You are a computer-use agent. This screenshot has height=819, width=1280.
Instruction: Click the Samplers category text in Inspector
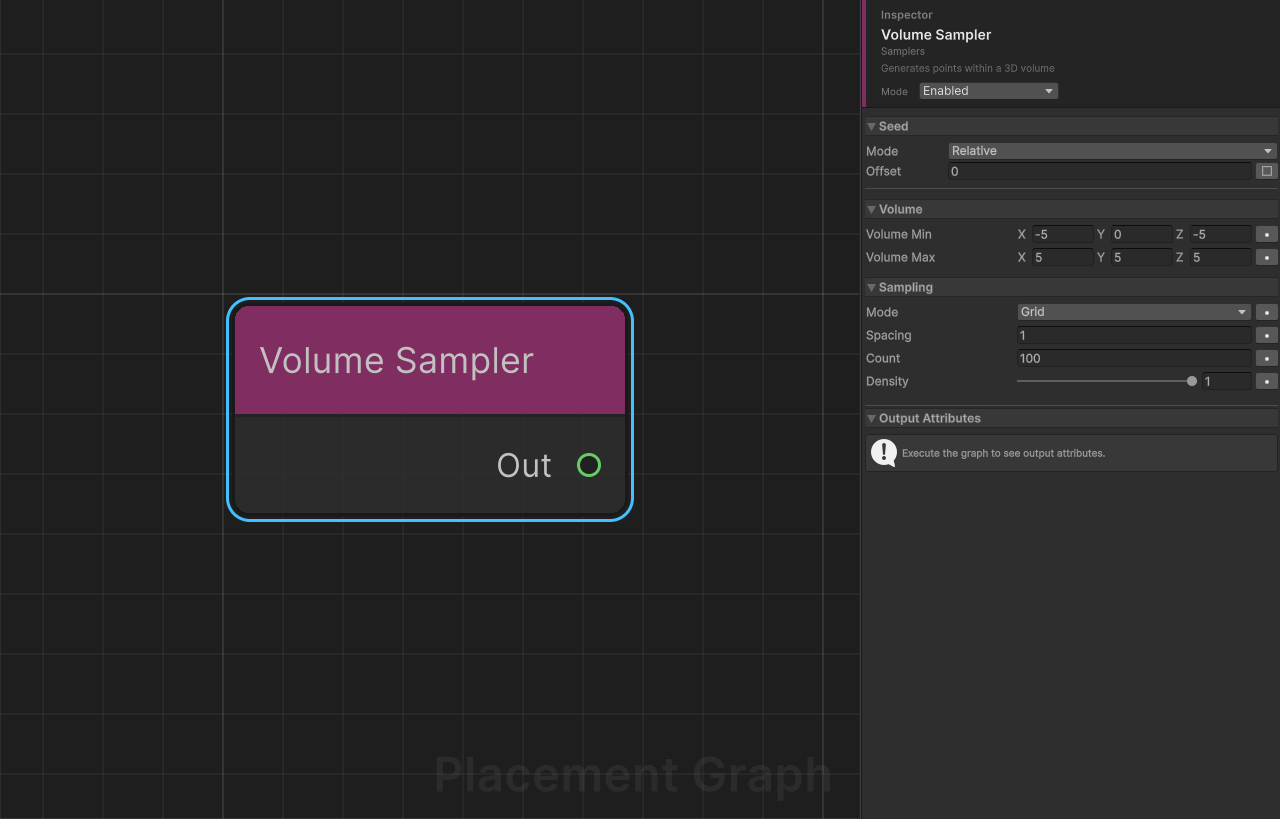[x=903, y=51]
